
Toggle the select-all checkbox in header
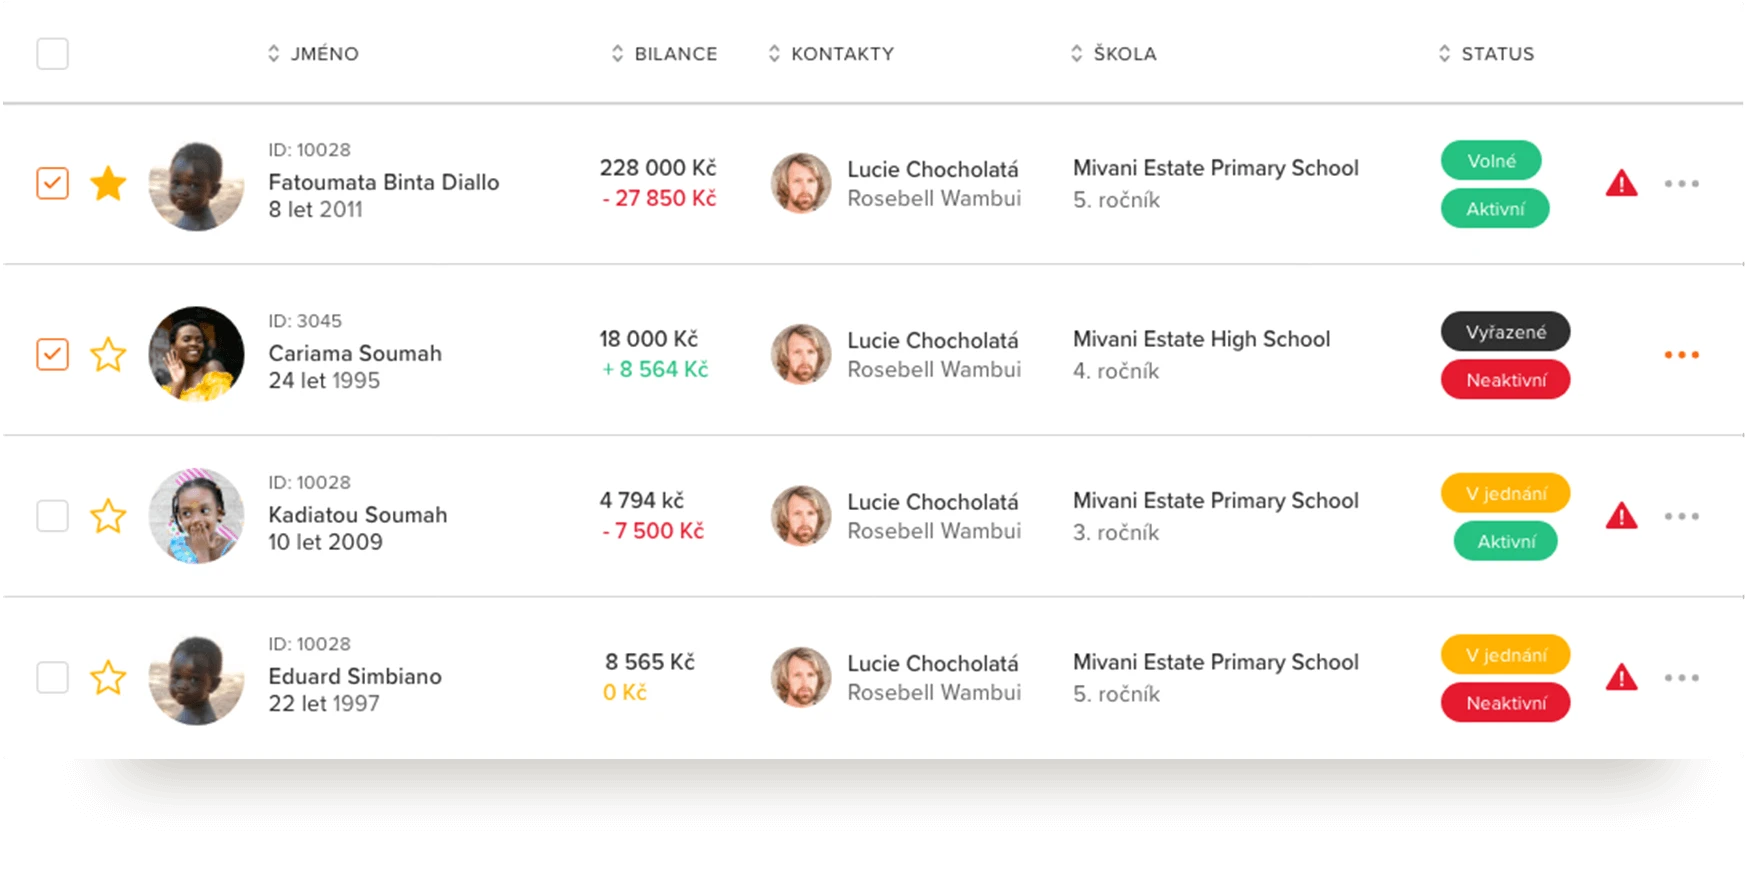(x=52, y=53)
